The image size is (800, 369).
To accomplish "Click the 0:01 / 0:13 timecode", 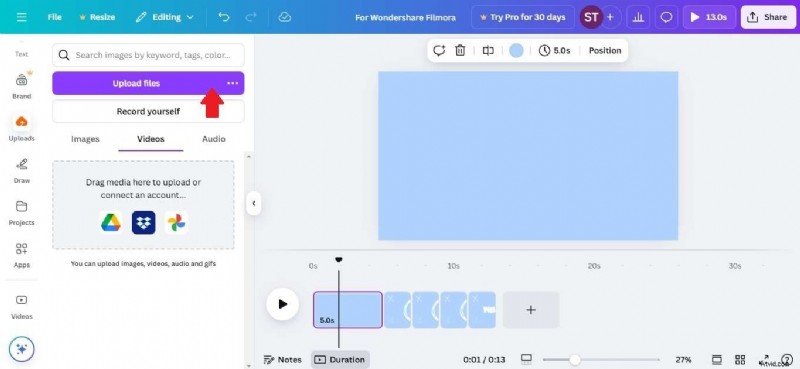I will 484,360.
